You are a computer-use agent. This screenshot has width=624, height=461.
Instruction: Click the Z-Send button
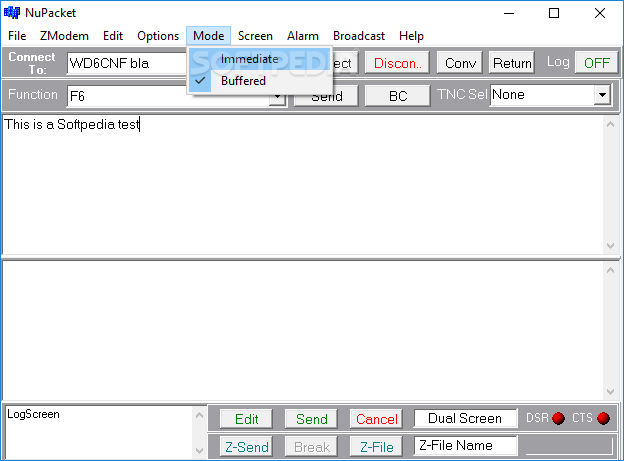(246, 447)
